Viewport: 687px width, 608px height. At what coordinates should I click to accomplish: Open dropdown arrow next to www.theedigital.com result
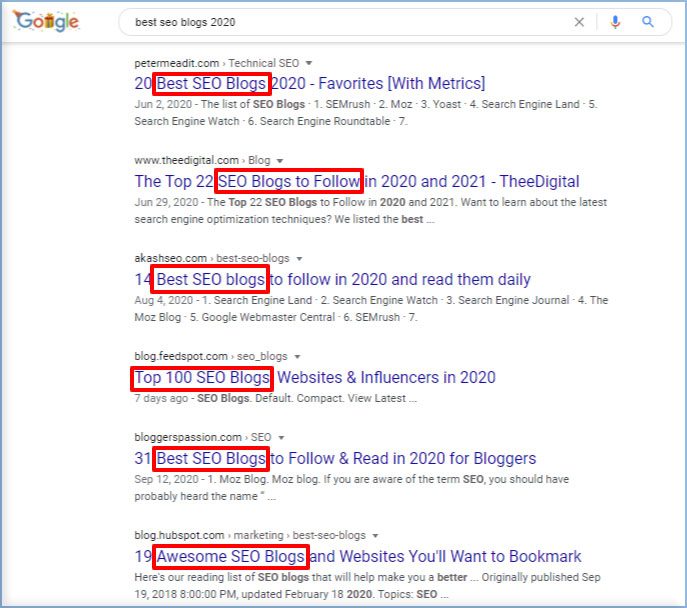(280, 161)
